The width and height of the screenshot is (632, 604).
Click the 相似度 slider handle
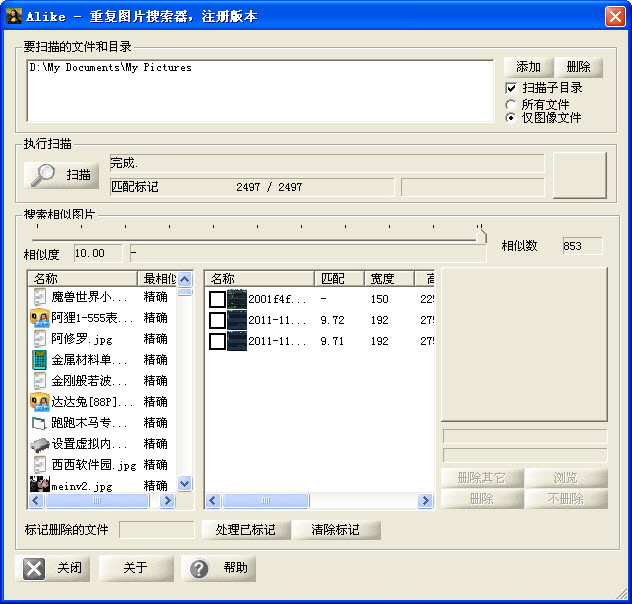(x=481, y=236)
